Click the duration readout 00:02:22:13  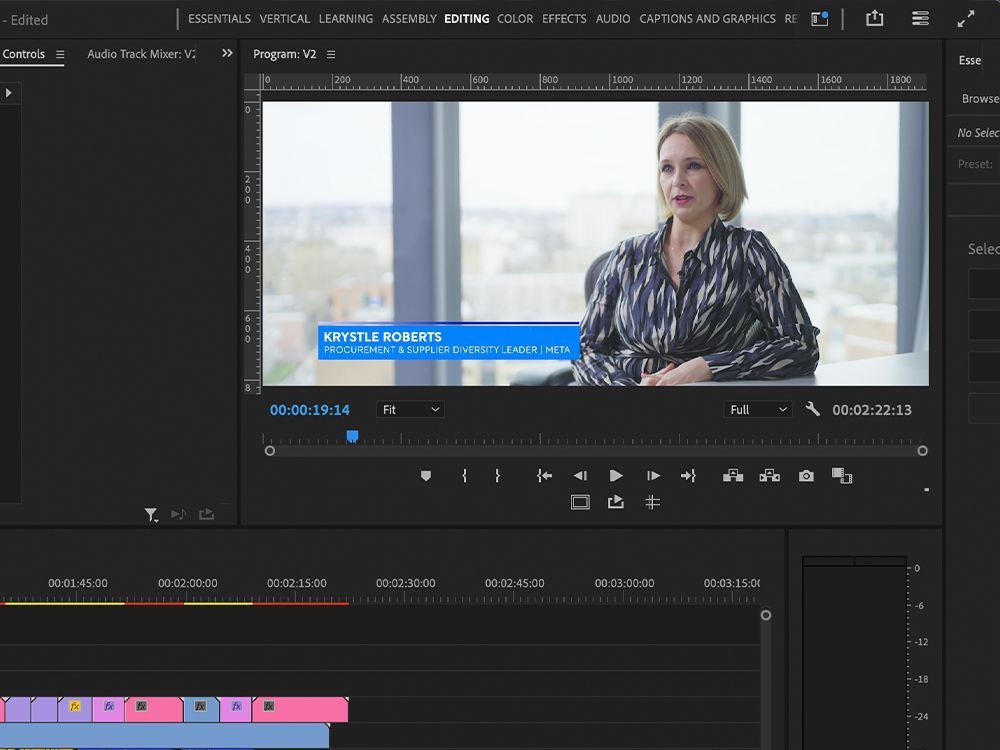872,410
